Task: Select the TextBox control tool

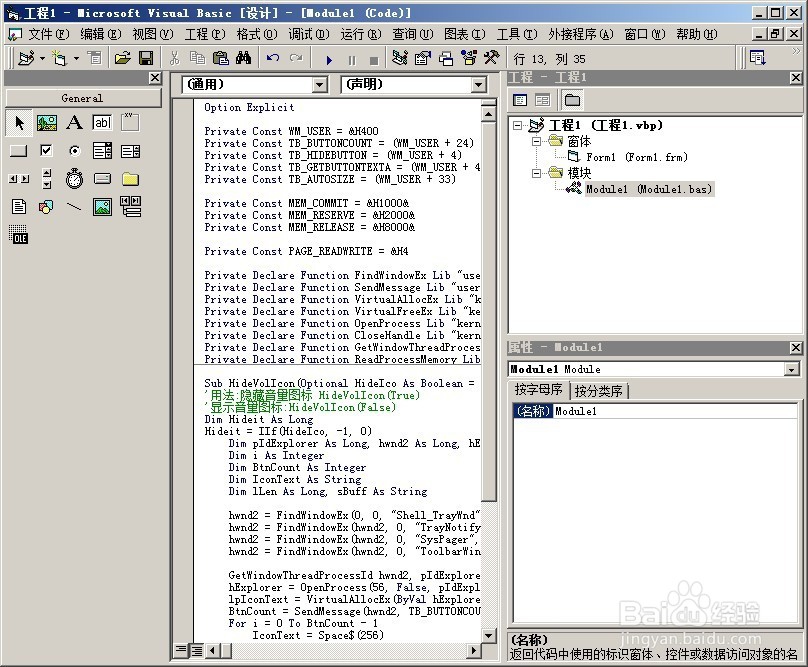Action: [102, 123]
